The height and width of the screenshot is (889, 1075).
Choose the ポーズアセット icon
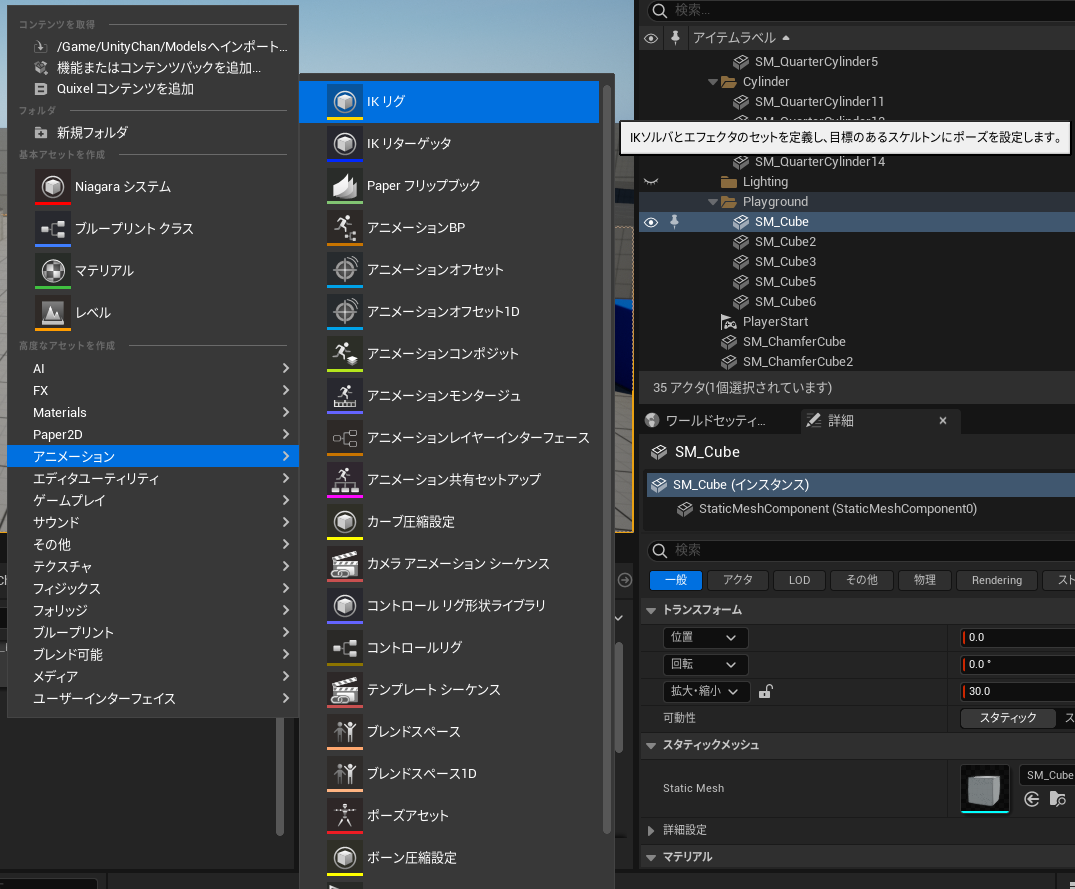(345, 816)
